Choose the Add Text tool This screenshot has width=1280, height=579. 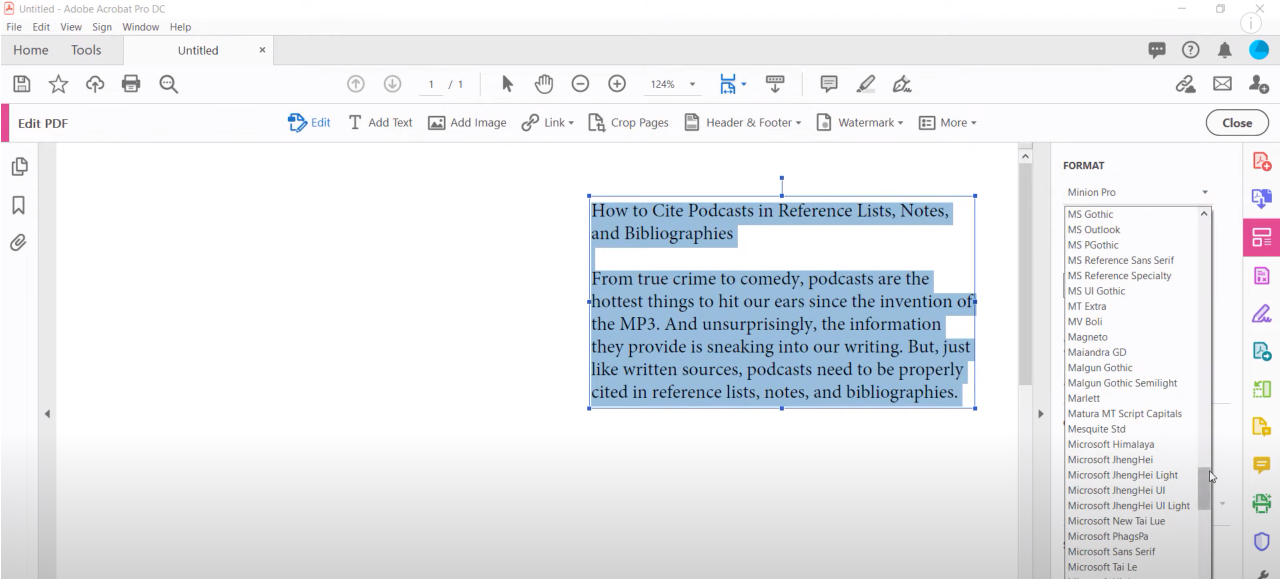(380, 123)
